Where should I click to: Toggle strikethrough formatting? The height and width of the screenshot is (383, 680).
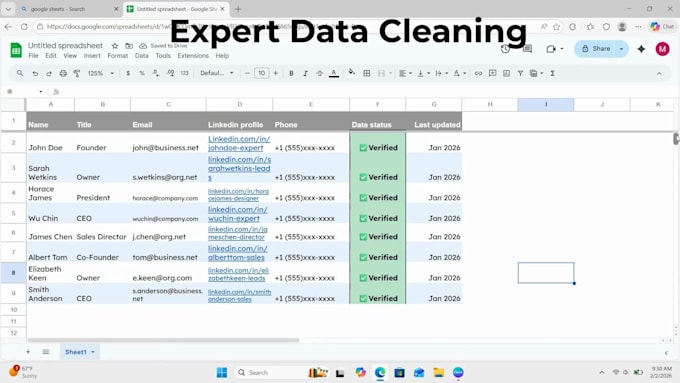coord(320,73)
